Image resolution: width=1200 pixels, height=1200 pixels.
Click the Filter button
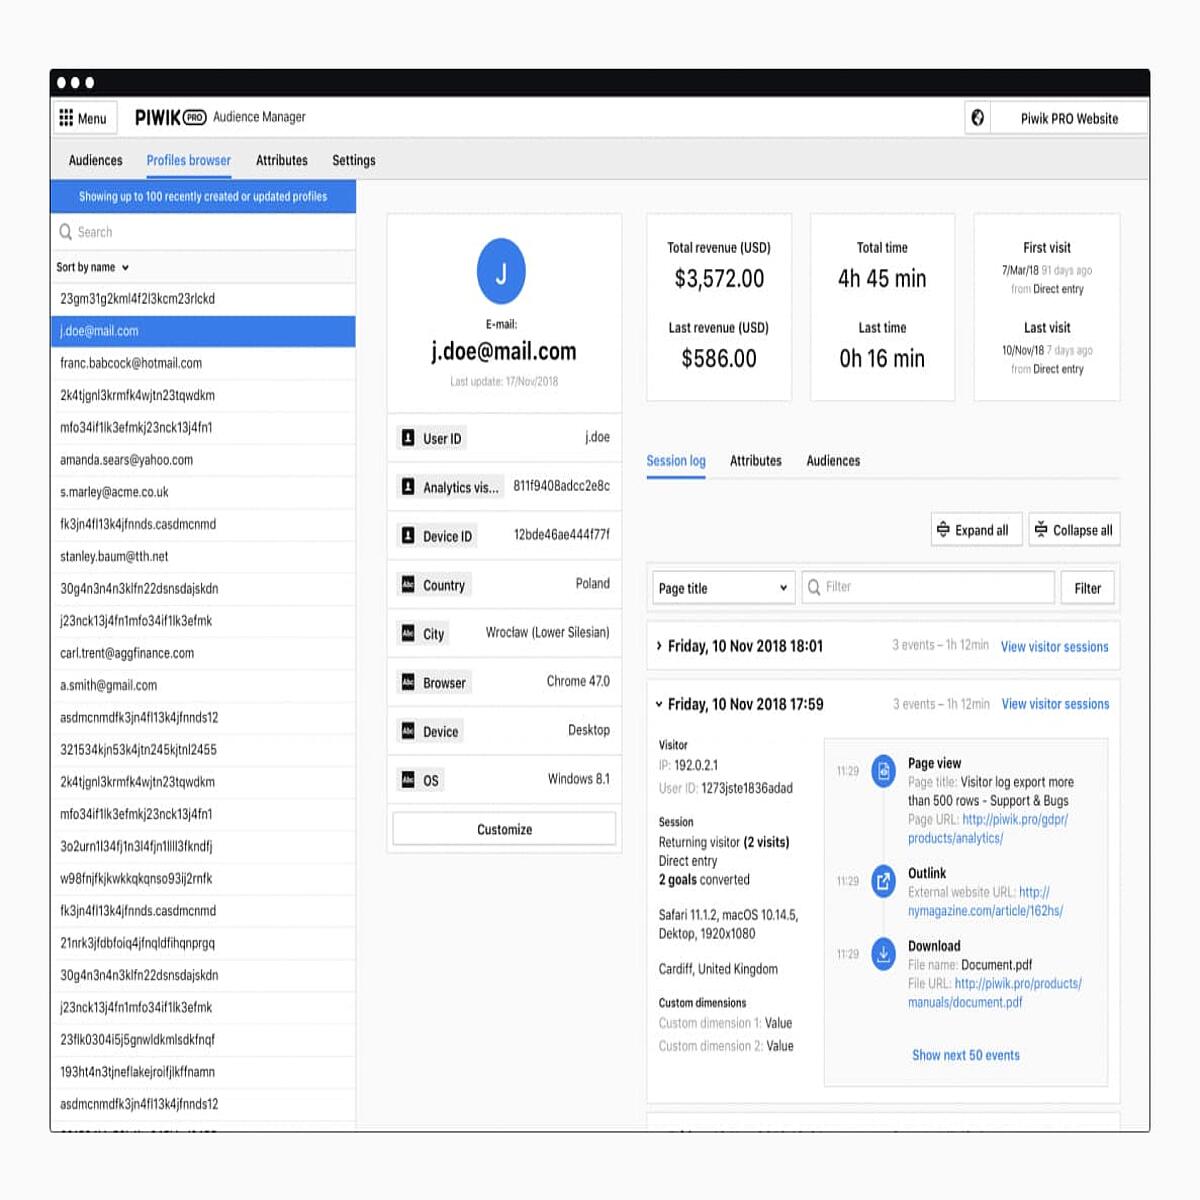(x=1088, y=588)
